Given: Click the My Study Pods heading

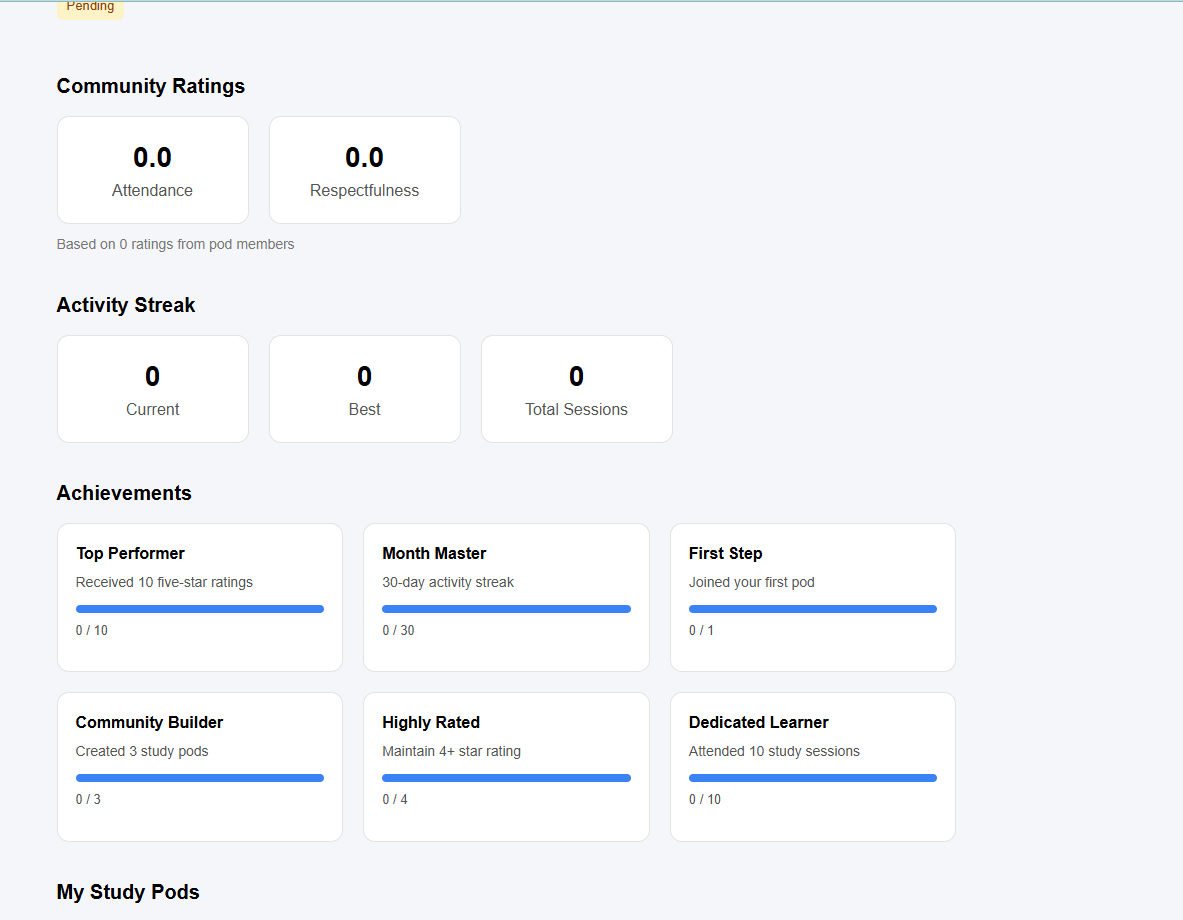Looking at the screenshot, I should pyautogui.click(x=128, y=892).
